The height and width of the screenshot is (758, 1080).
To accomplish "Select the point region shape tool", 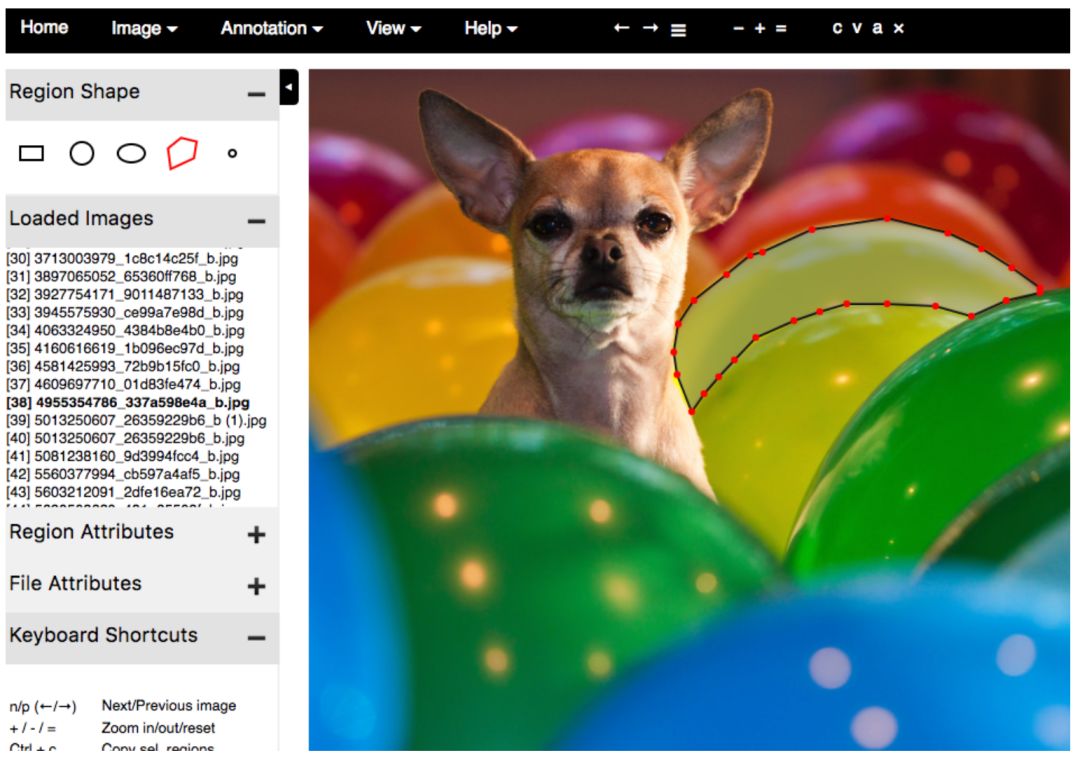I will click(x=232, y=153).
